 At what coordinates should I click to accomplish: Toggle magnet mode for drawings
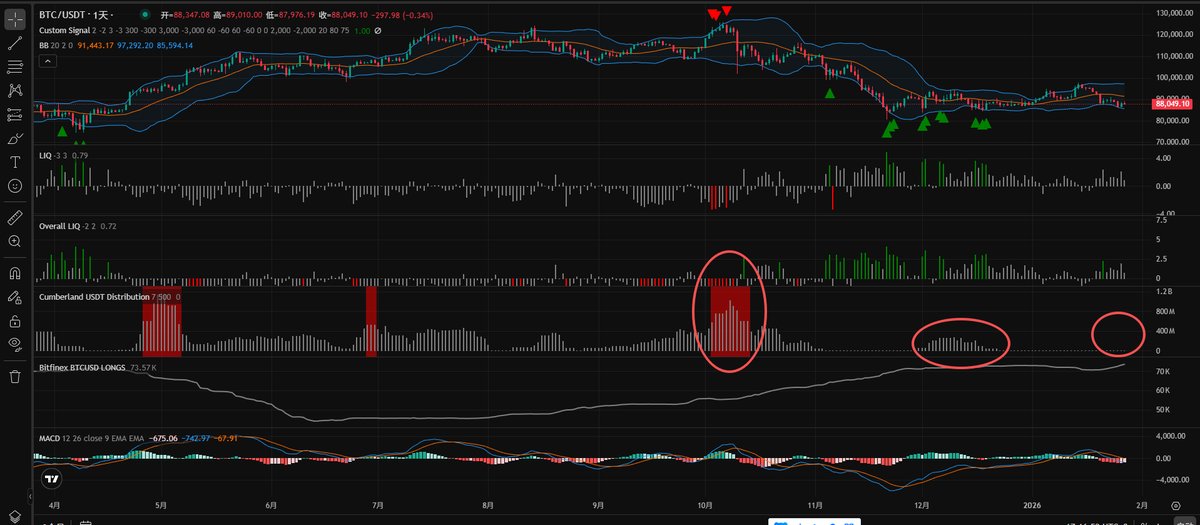(15, 271)
